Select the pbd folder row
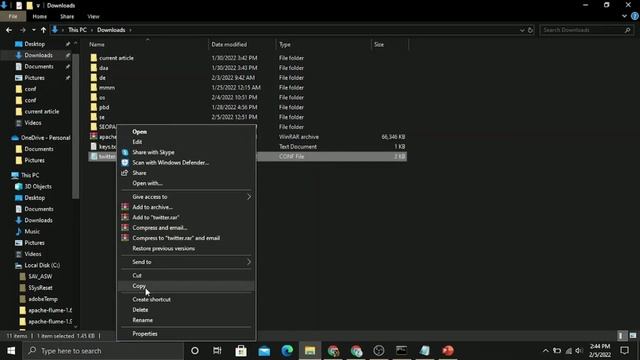Viewport: 640px width, 360px height. coord(247,107)
